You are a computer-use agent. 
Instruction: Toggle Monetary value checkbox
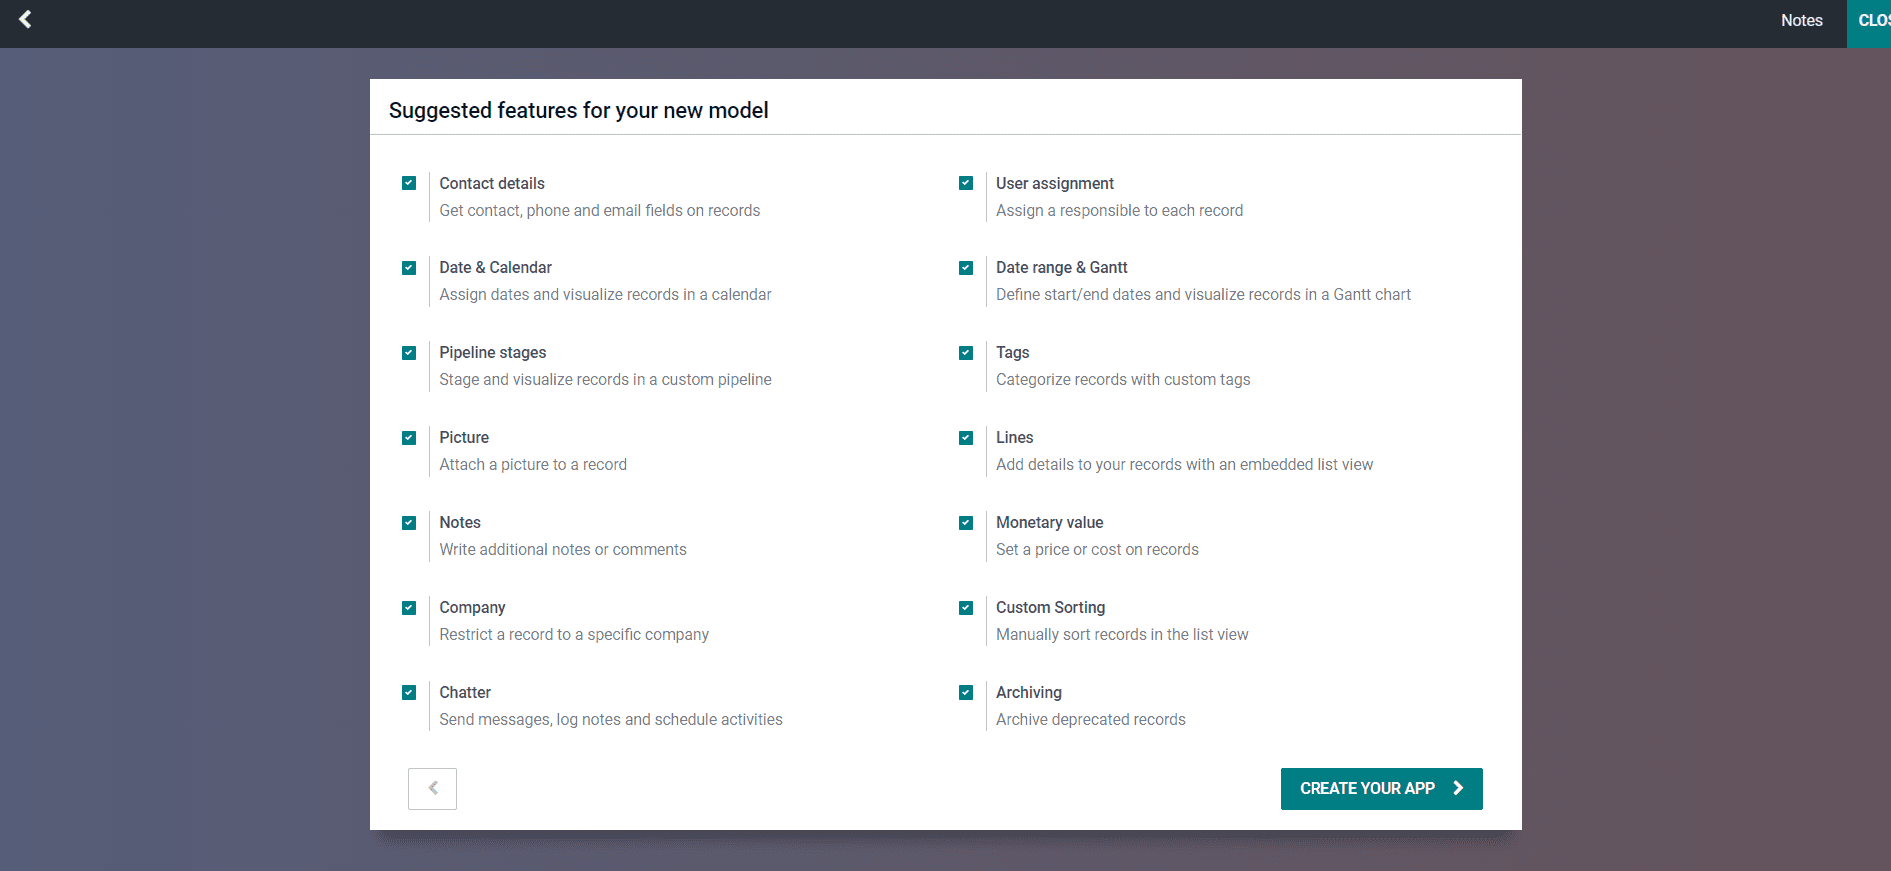point(966,523)
